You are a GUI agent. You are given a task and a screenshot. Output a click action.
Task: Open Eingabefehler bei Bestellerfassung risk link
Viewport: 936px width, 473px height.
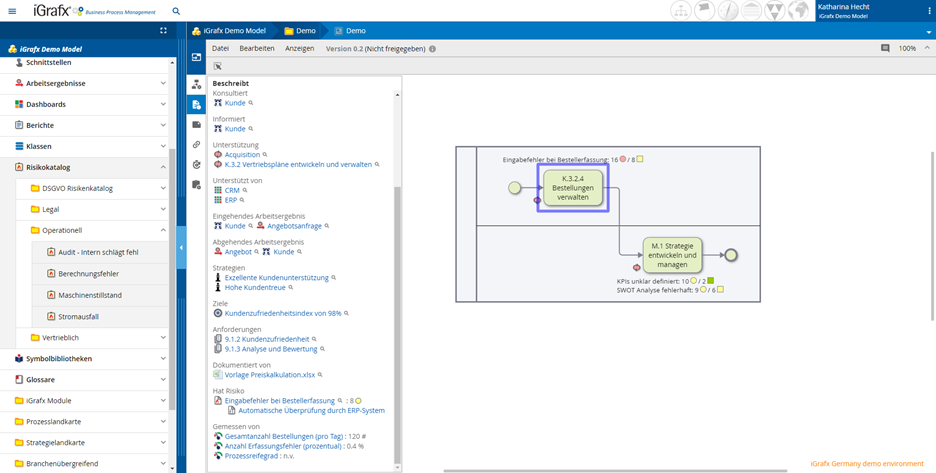[279, 401]
